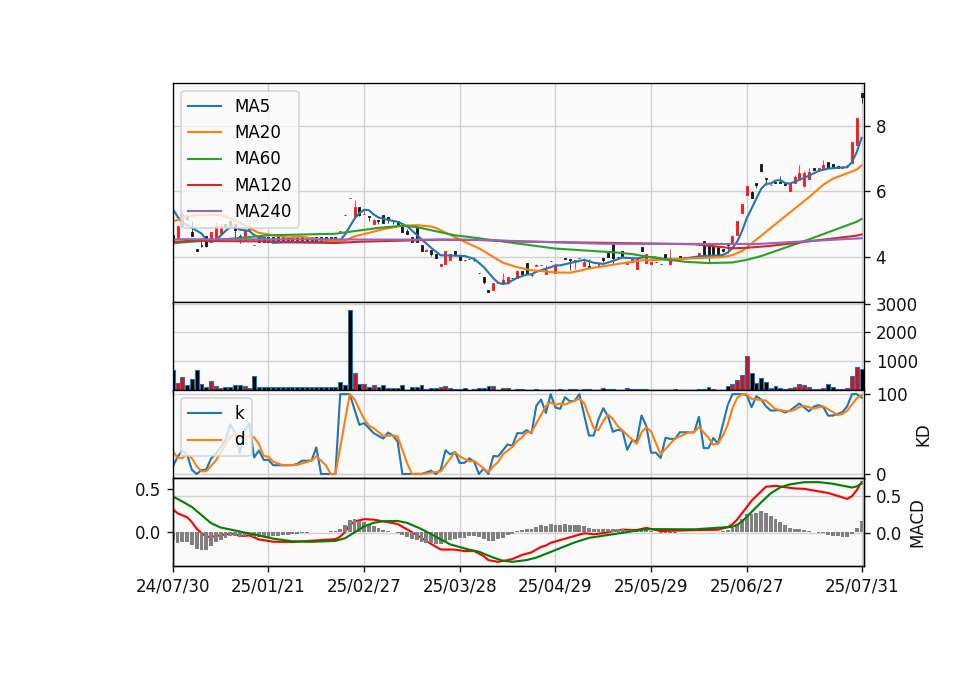Click the MA240 legend label

pyautogui.click(x=263, y=211)
